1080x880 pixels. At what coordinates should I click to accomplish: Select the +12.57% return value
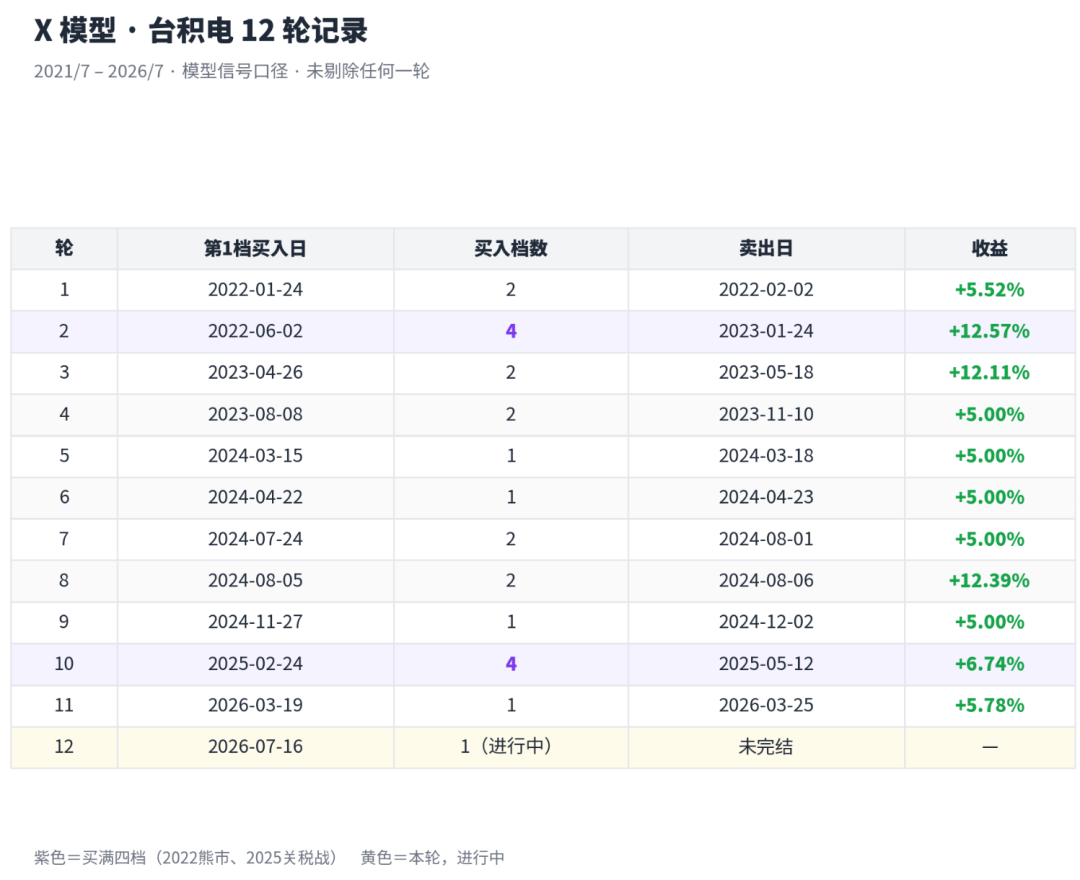coord(989,331)
